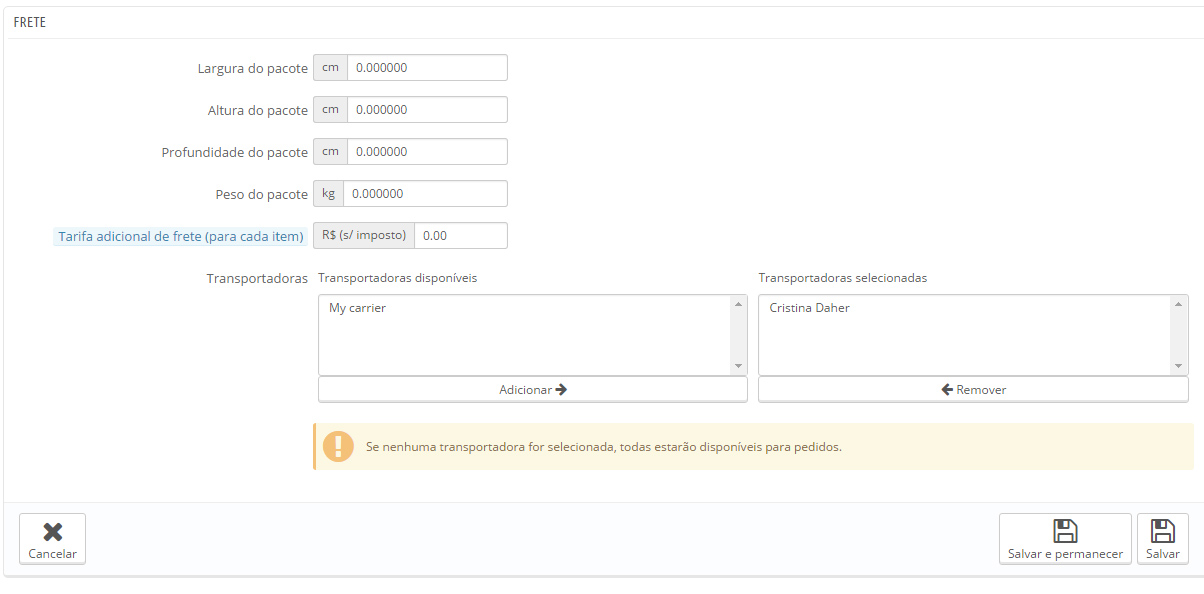Click the Adicionar button
The width and height of the screenshot is (1204, 594).
point(533,390)
